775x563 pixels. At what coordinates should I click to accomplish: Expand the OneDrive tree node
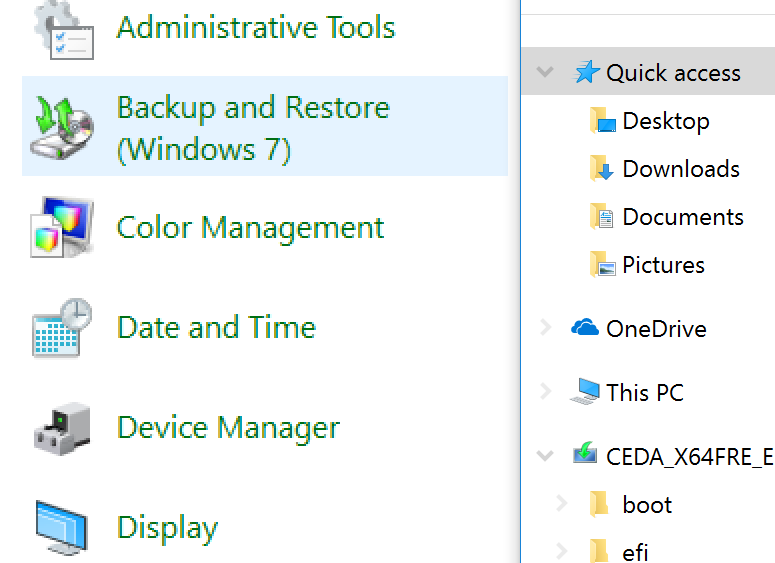(x=546, y=327)
